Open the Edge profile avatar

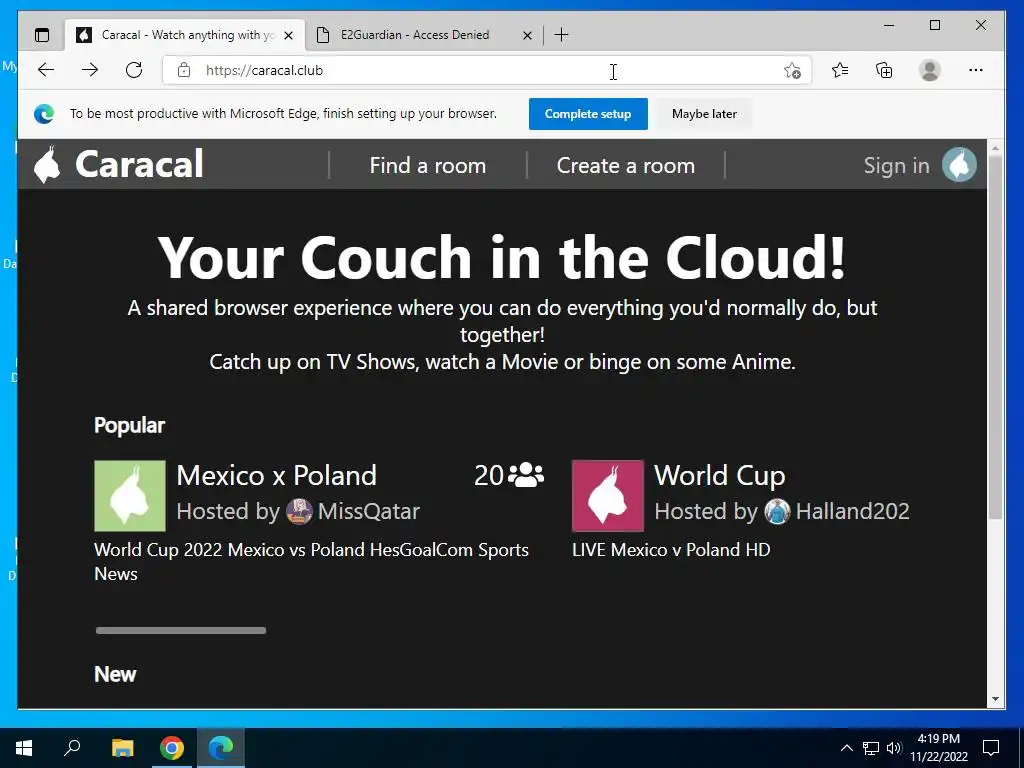pos(929,70)
